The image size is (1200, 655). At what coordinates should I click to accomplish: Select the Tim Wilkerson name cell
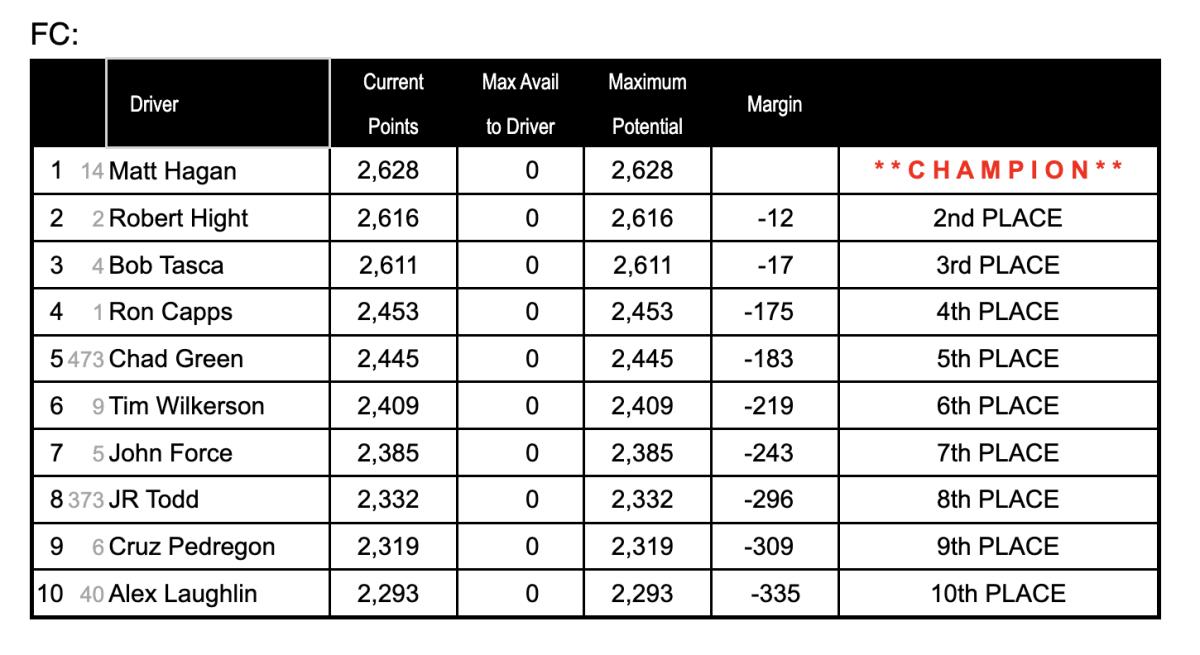pyautogui.click(x=187, y=406)
